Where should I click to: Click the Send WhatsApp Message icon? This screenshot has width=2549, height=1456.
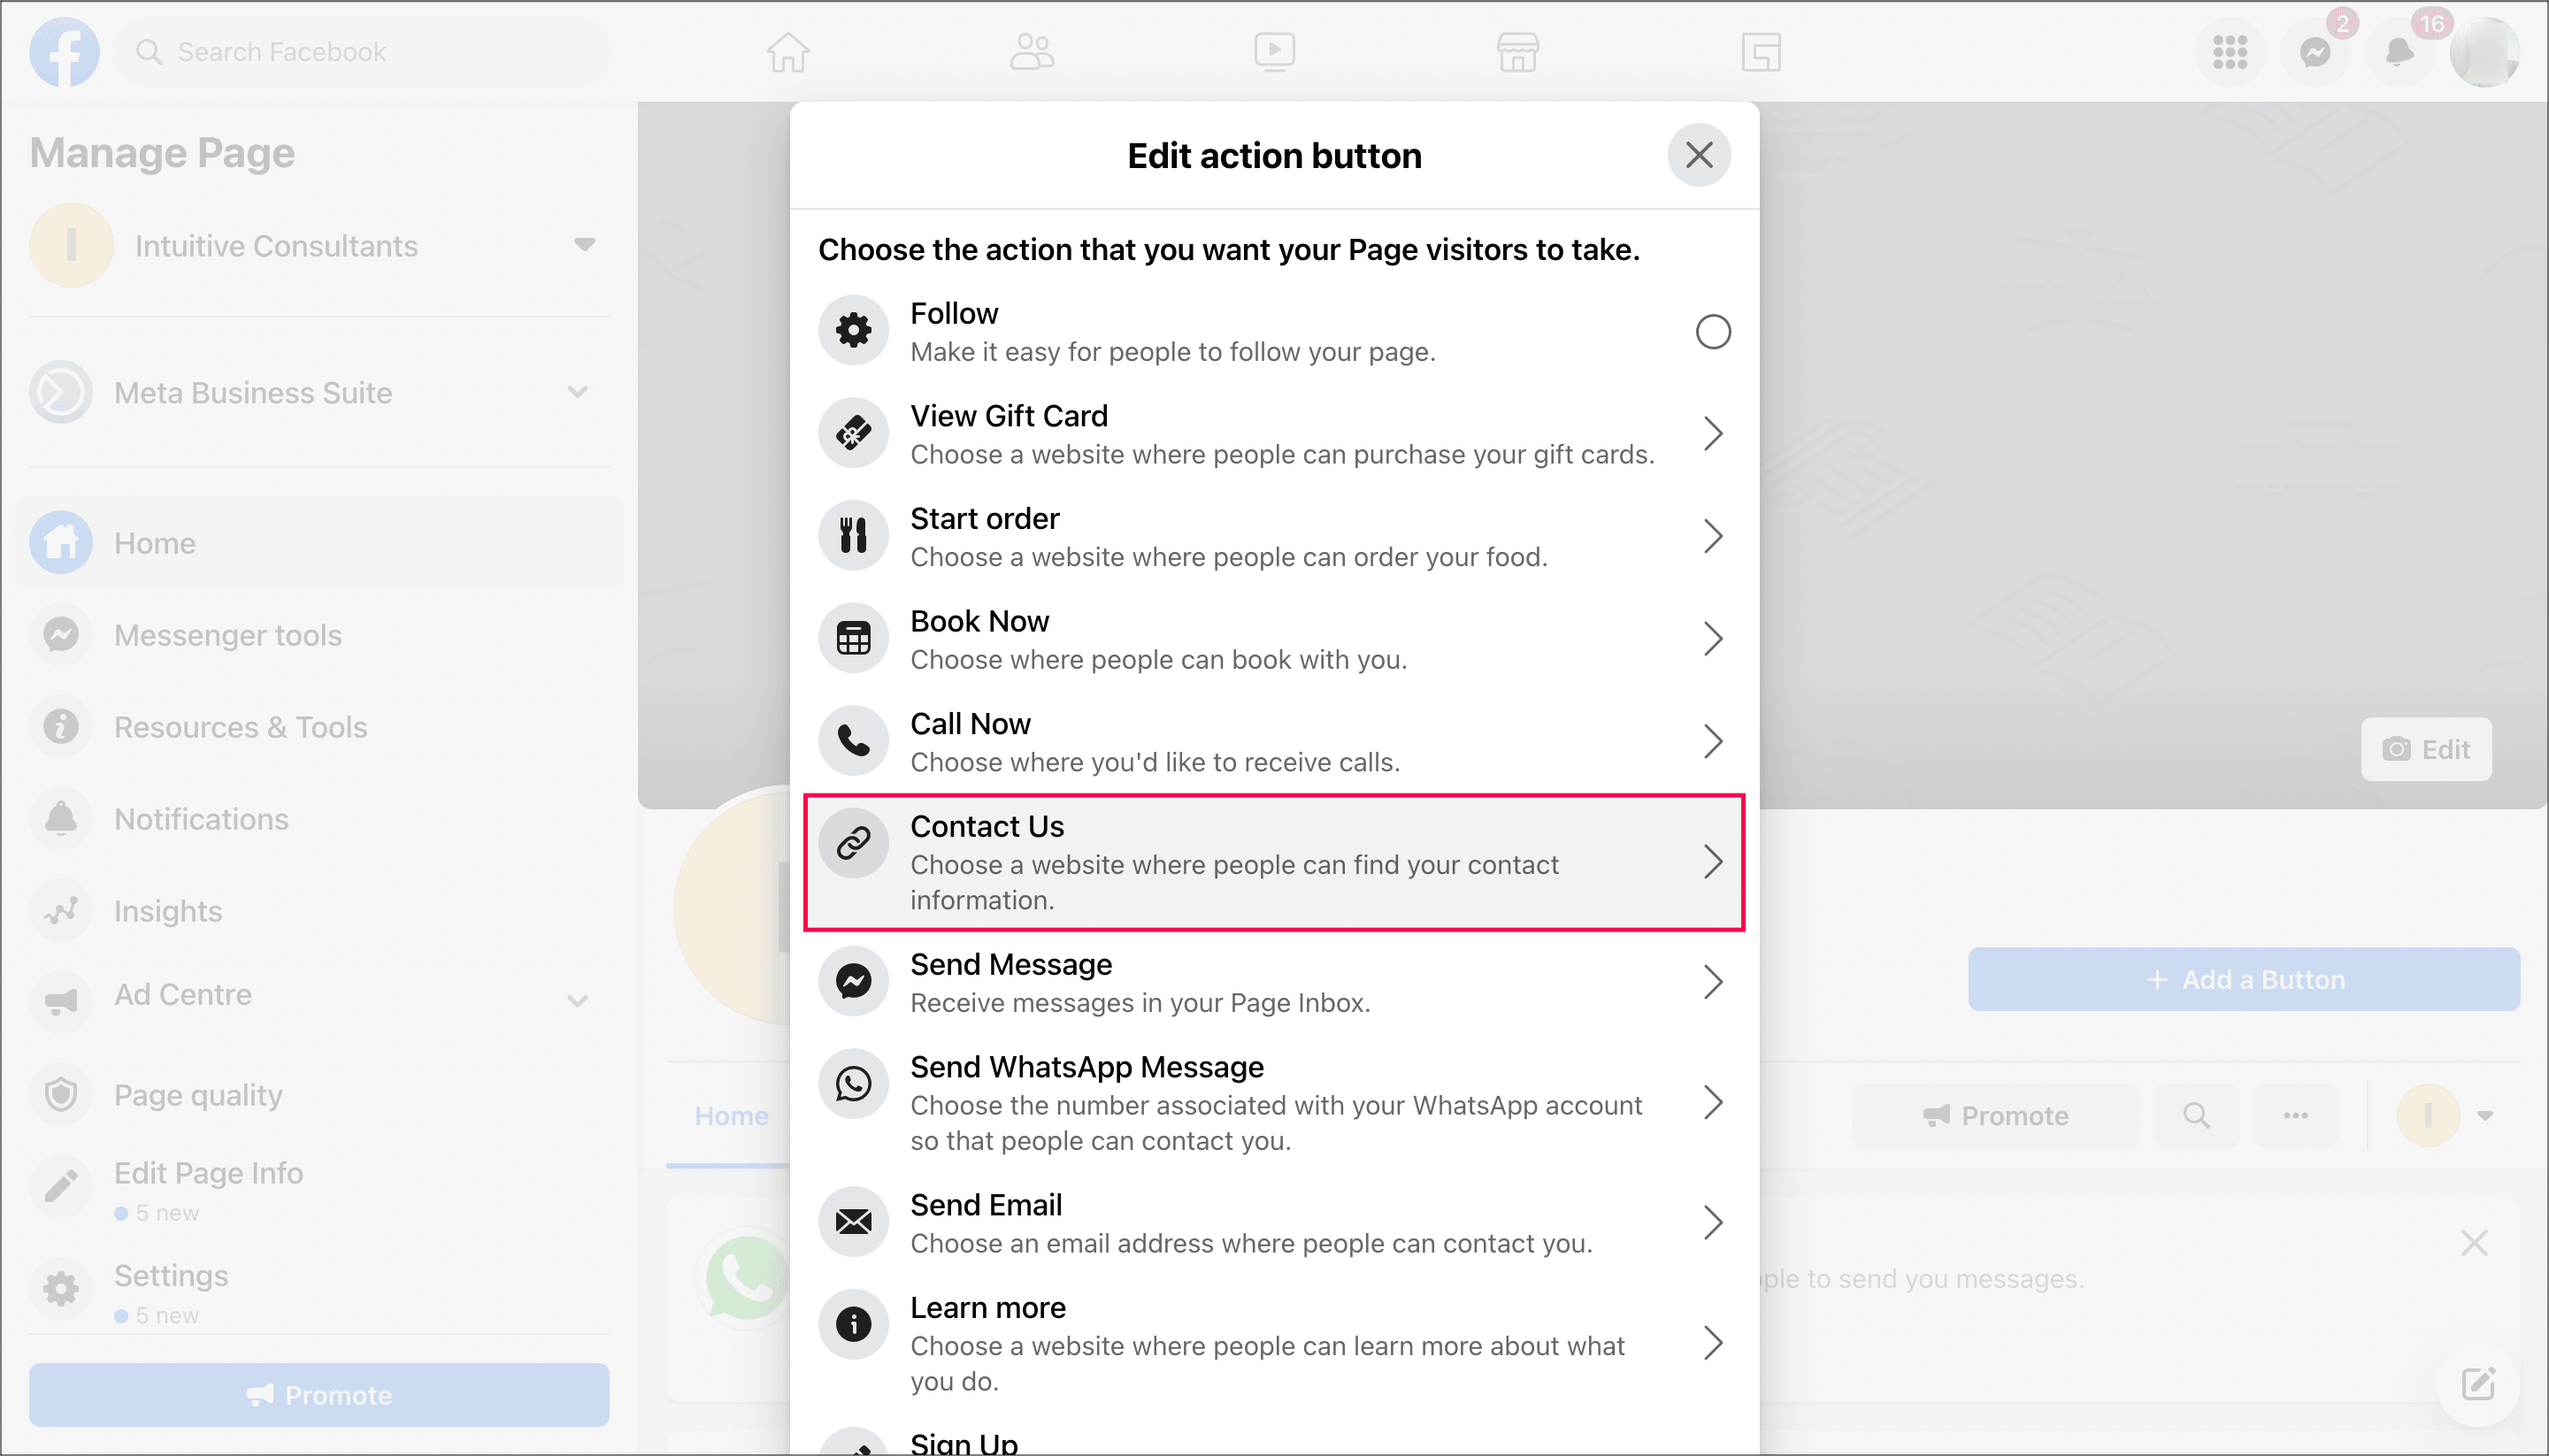pyautogui.click(x=853, y=1084)
